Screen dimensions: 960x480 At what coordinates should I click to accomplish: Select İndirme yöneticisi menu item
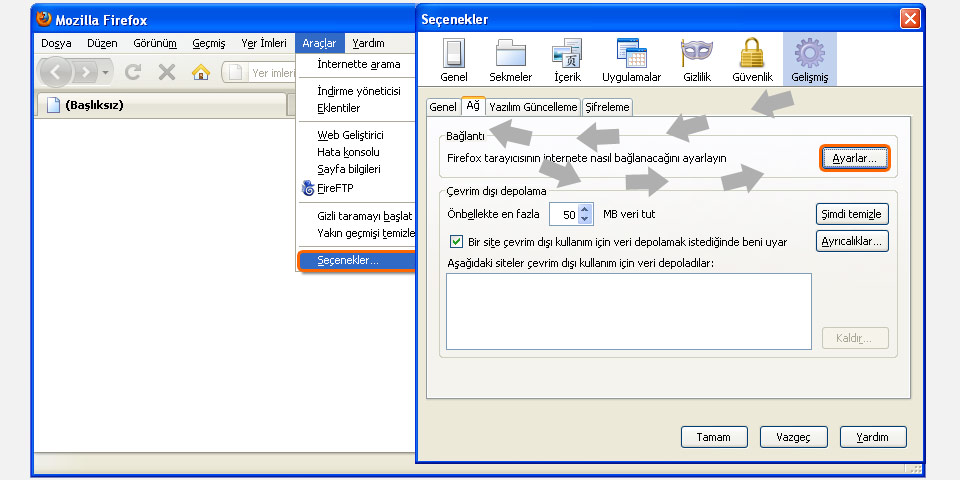coord(357,91)
